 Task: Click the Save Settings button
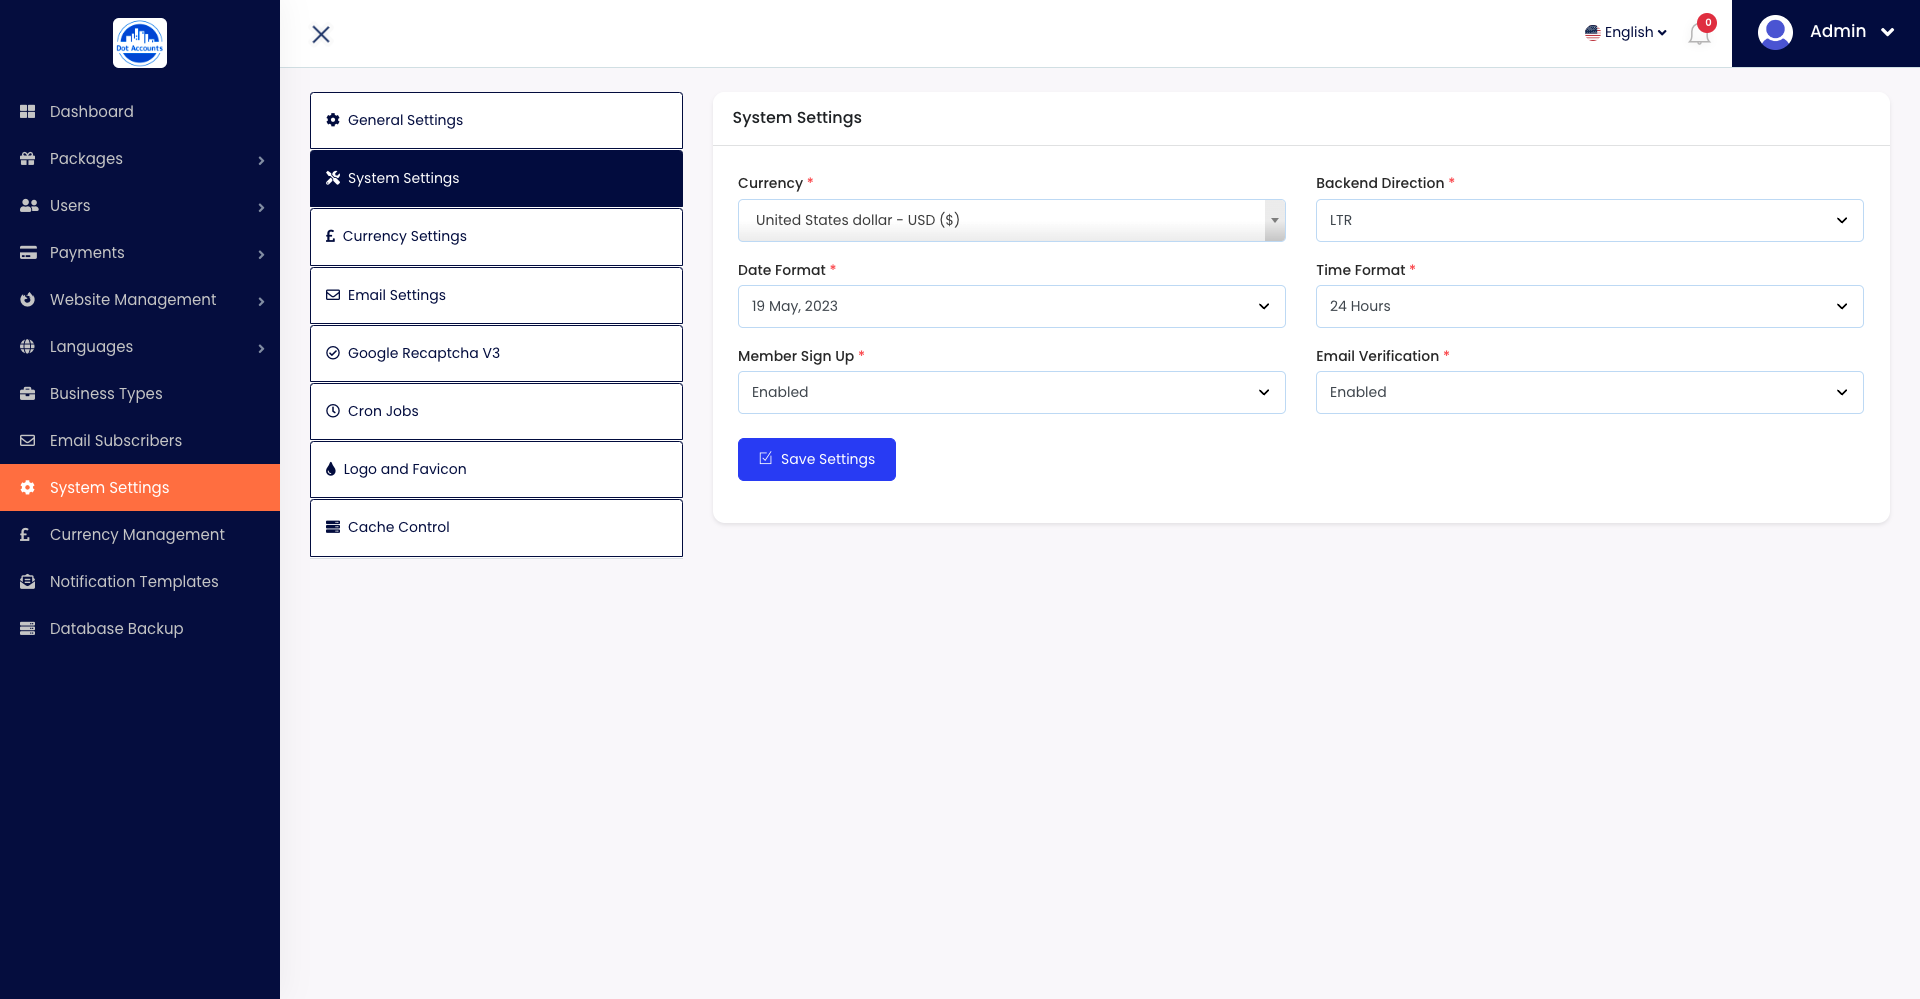pyautogui.click(x=816, y=459)
